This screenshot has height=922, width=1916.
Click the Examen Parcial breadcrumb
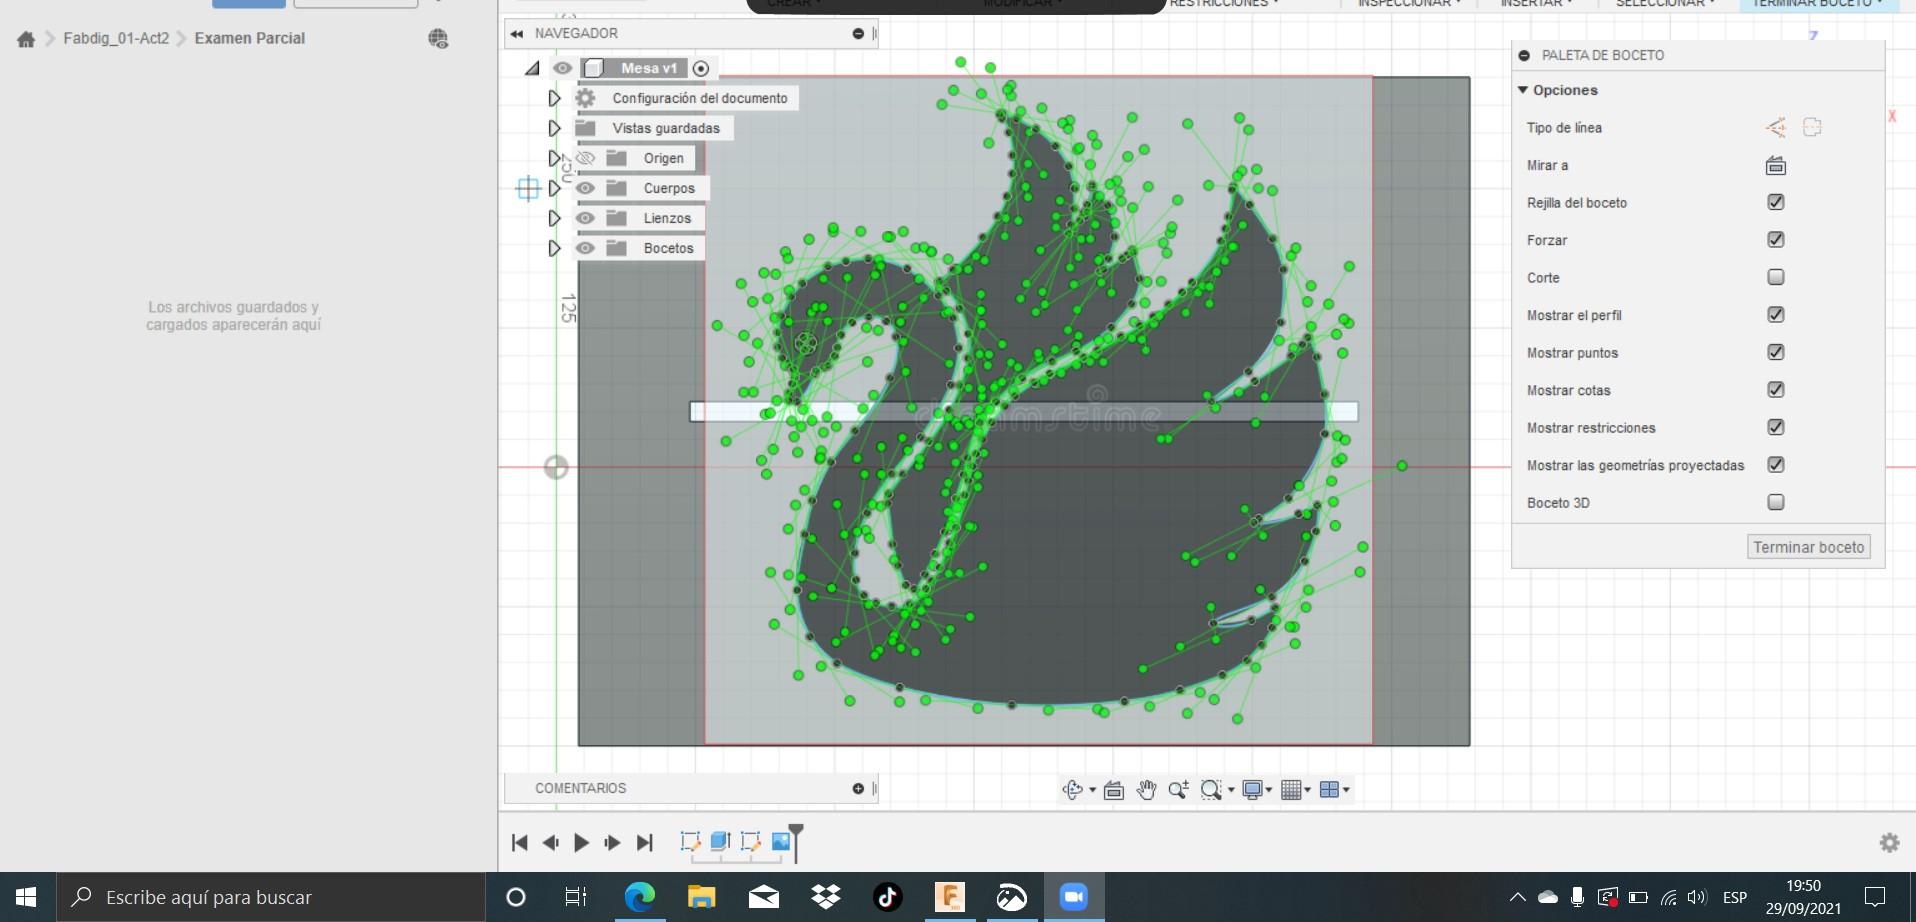(x=250, y=39)
